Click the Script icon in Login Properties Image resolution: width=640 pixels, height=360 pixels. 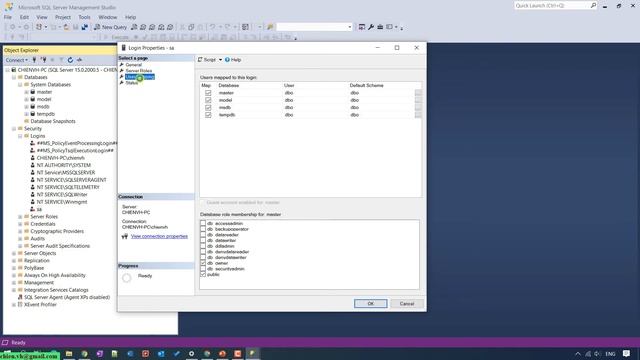(200, 60)
